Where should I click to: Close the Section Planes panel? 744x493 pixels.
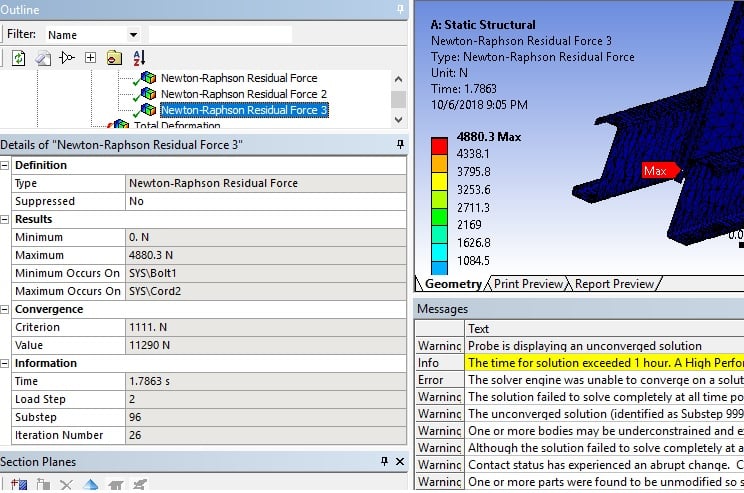click(x=400, y=461)
